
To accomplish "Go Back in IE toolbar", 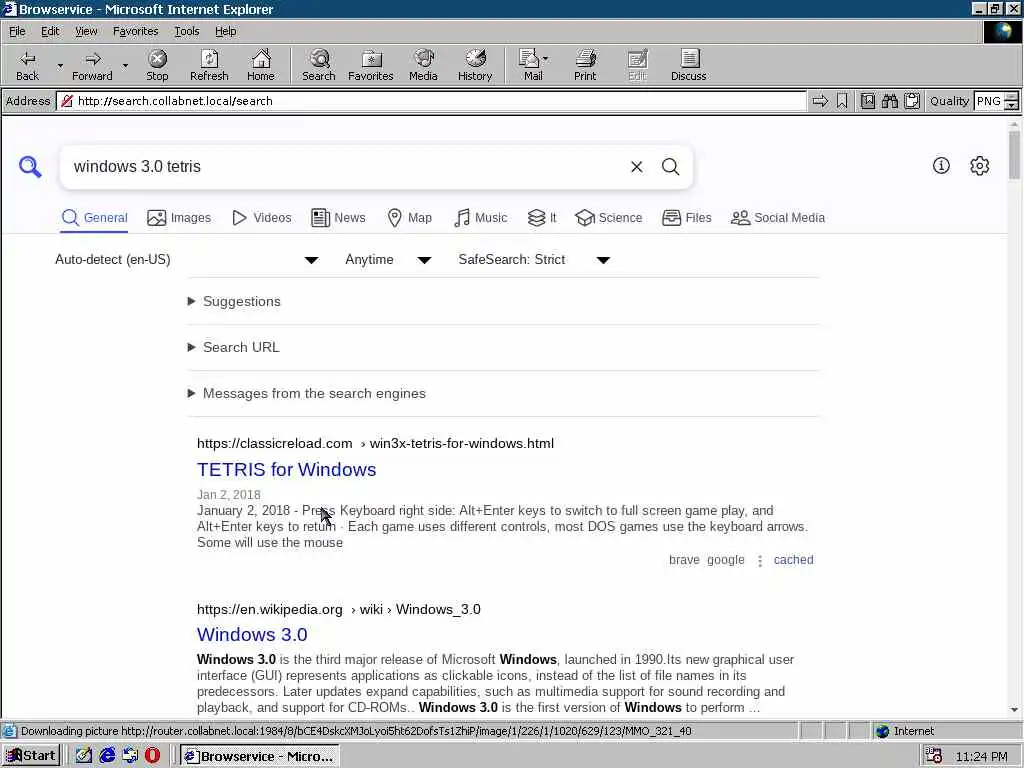I will pyautogui.click(x=27, y=65).
